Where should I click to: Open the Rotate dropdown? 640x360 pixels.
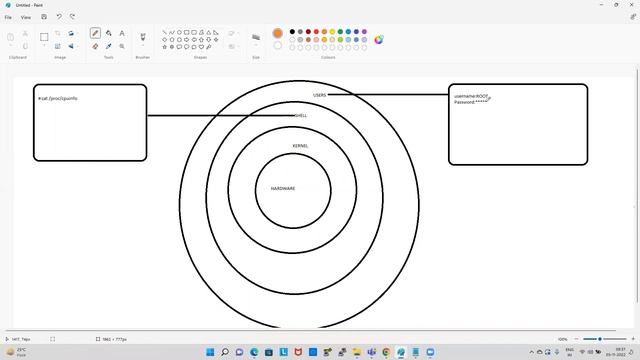[x=72, y=33]
